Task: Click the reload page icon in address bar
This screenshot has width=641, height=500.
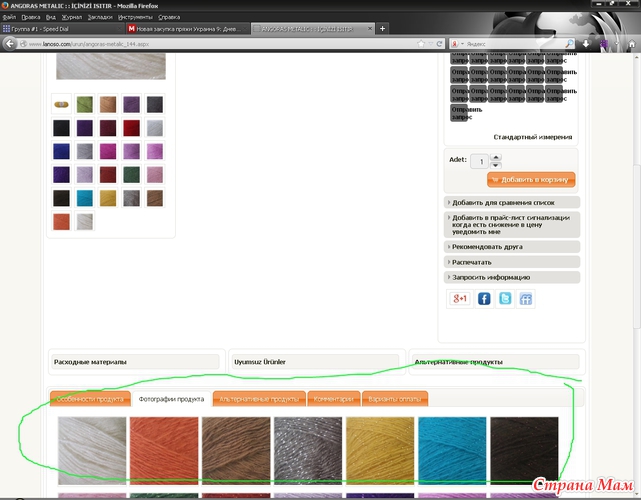Action: click(439, 44)
